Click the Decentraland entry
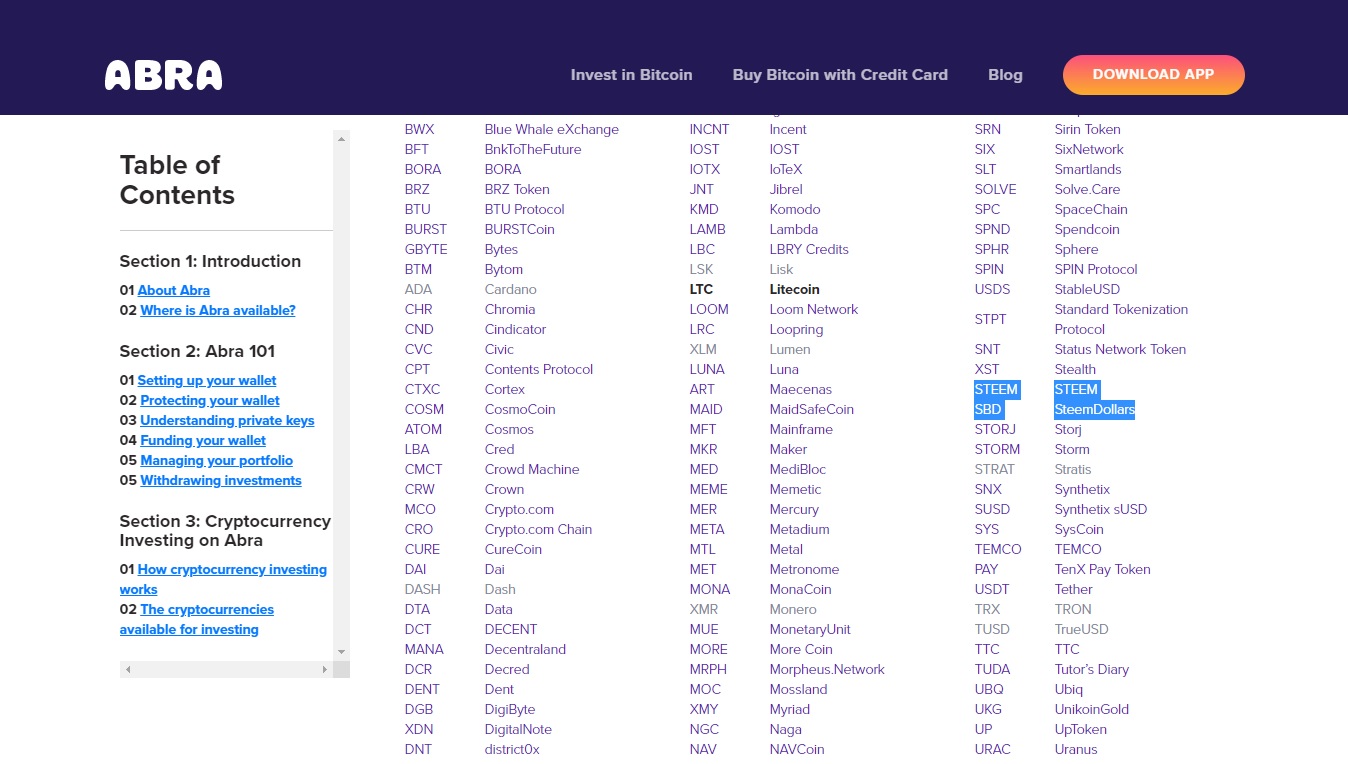Viewport: 1348px width, 764px height. (x=525, y=649)
